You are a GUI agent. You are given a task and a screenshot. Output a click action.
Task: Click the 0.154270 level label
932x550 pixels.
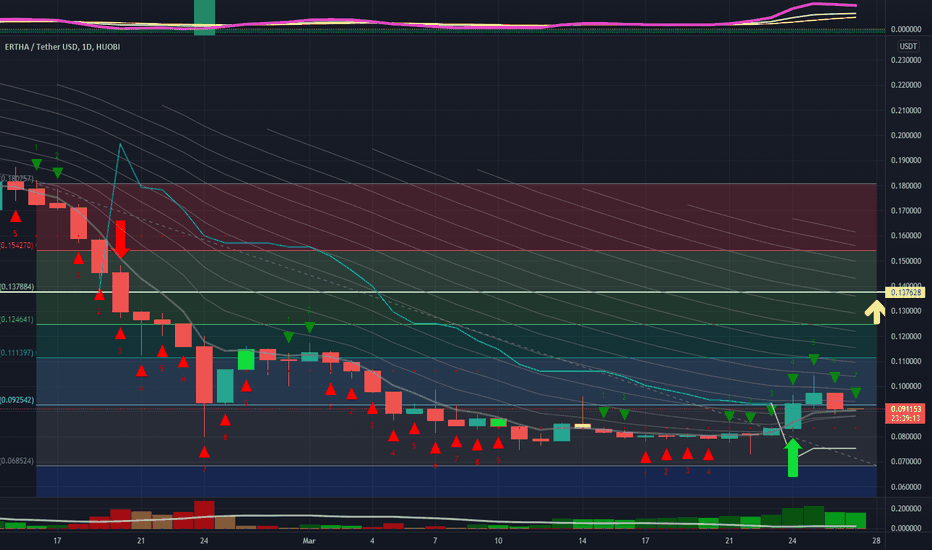17,245
